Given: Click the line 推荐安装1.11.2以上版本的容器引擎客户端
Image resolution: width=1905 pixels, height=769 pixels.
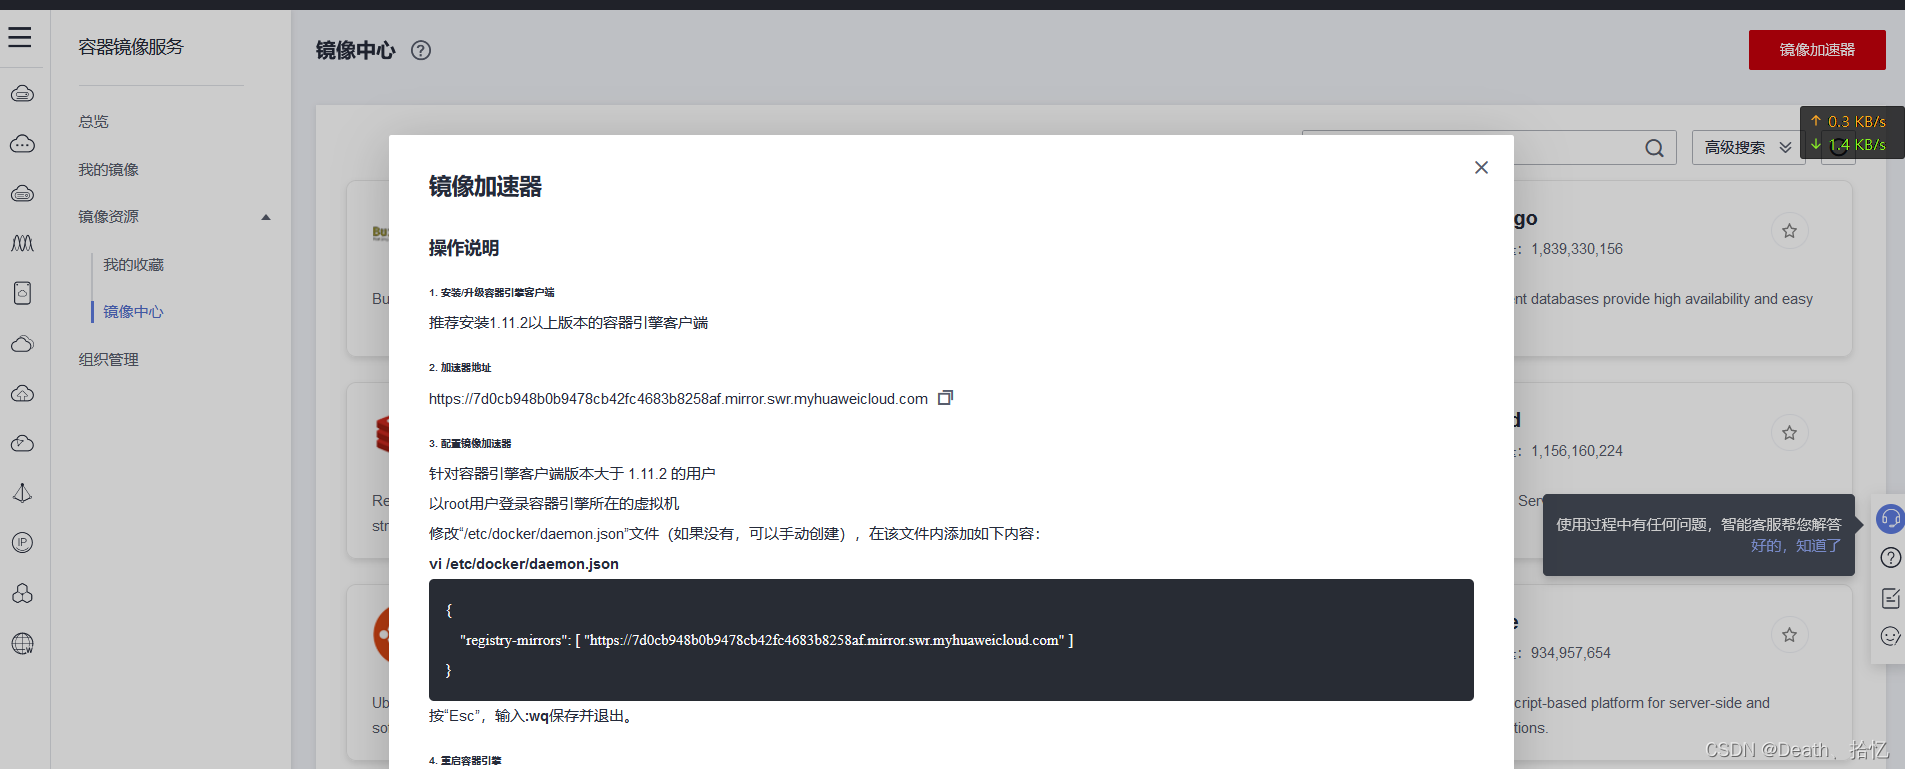Looking at the screenshot, I should click(568, 323).
